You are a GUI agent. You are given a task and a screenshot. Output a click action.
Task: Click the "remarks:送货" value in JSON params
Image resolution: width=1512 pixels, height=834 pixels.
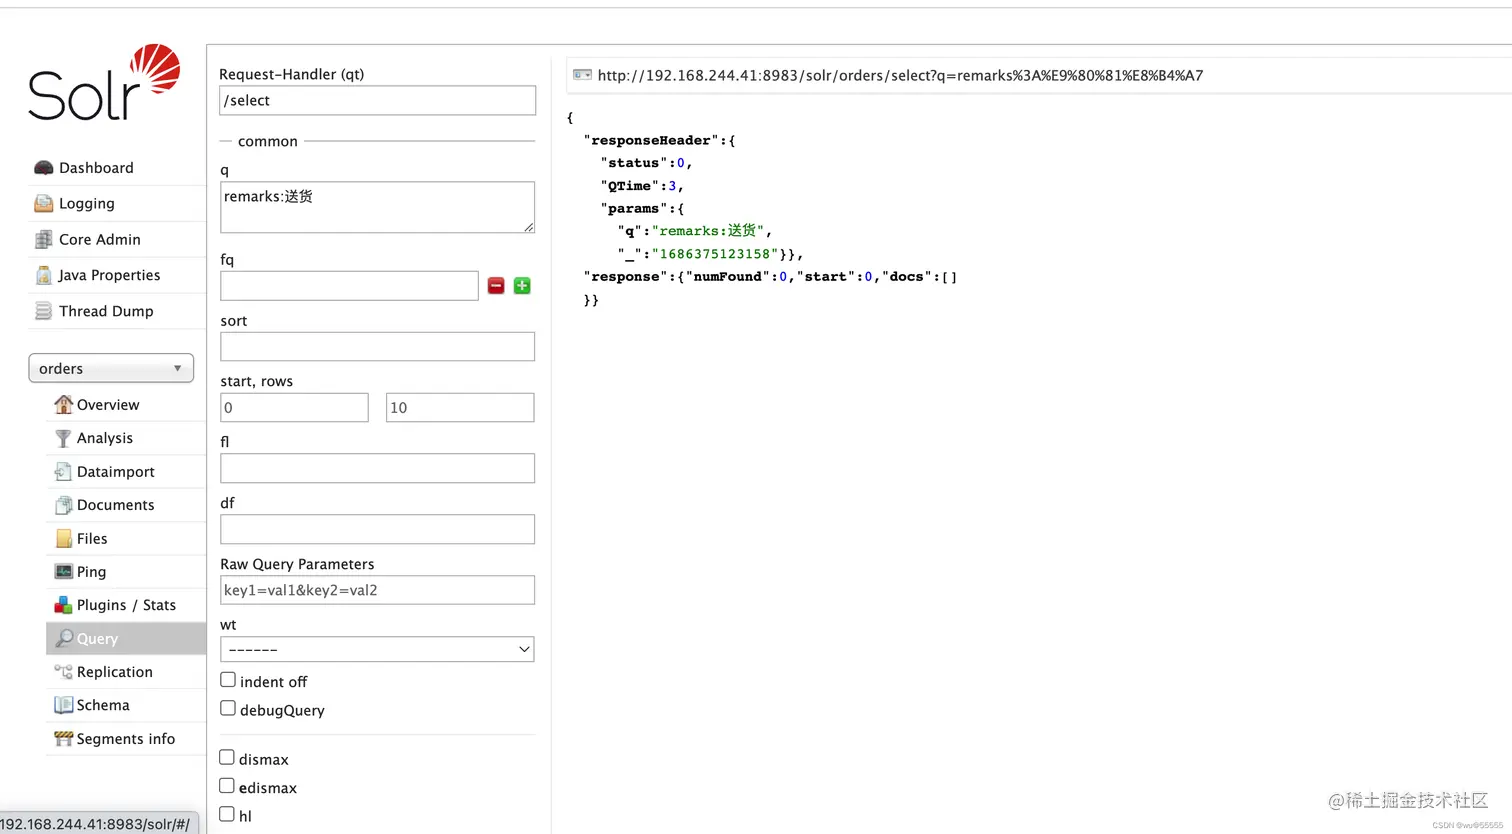point(708,231)
